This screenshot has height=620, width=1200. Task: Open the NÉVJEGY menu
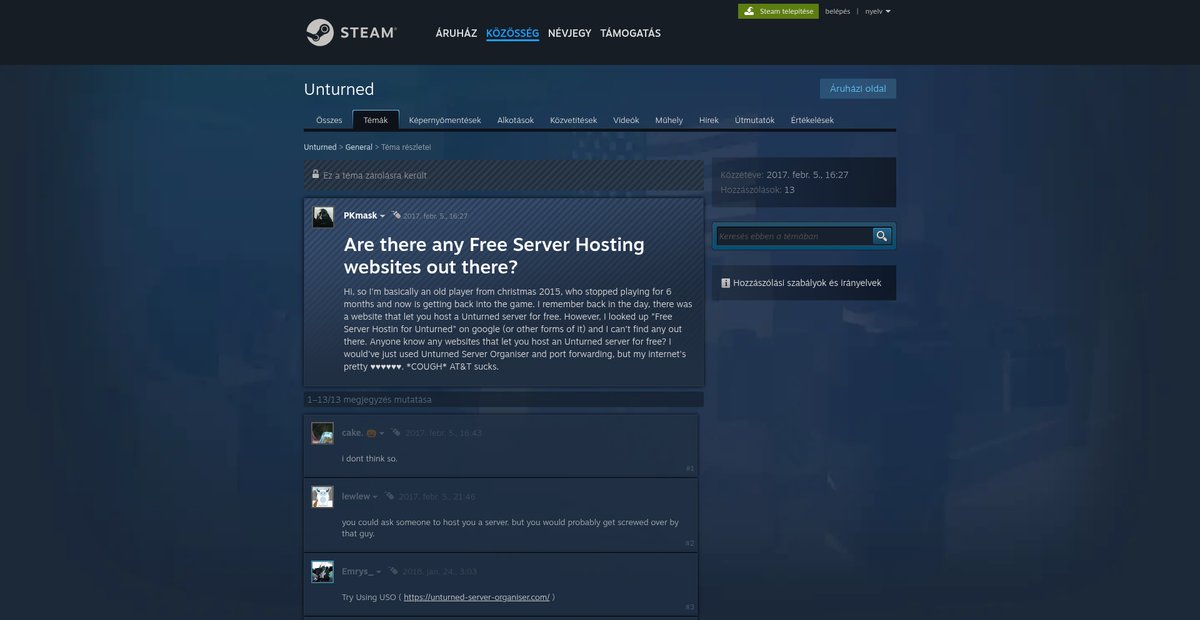pos(569,33)
